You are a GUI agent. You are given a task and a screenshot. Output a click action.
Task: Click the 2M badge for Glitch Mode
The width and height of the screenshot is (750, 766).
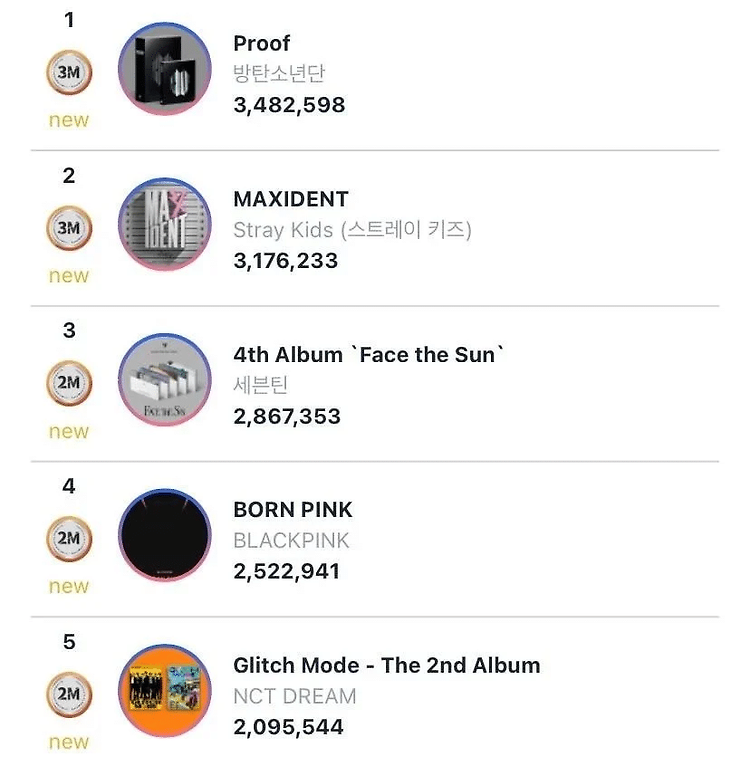(69, 694)
